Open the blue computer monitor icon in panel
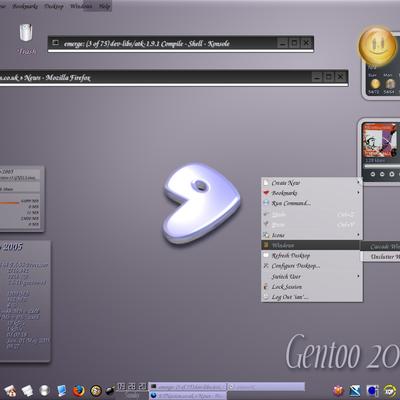This screenshot has width=400, height=400. pos(61,390)
